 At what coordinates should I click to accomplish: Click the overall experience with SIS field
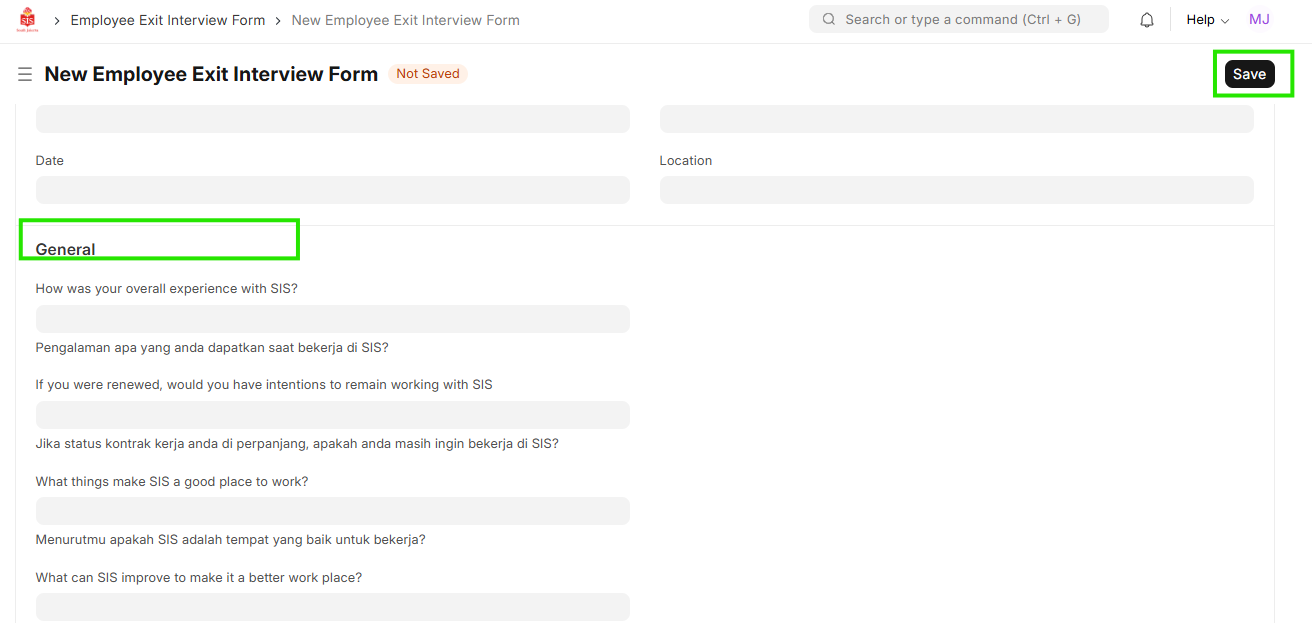[333, 319]
